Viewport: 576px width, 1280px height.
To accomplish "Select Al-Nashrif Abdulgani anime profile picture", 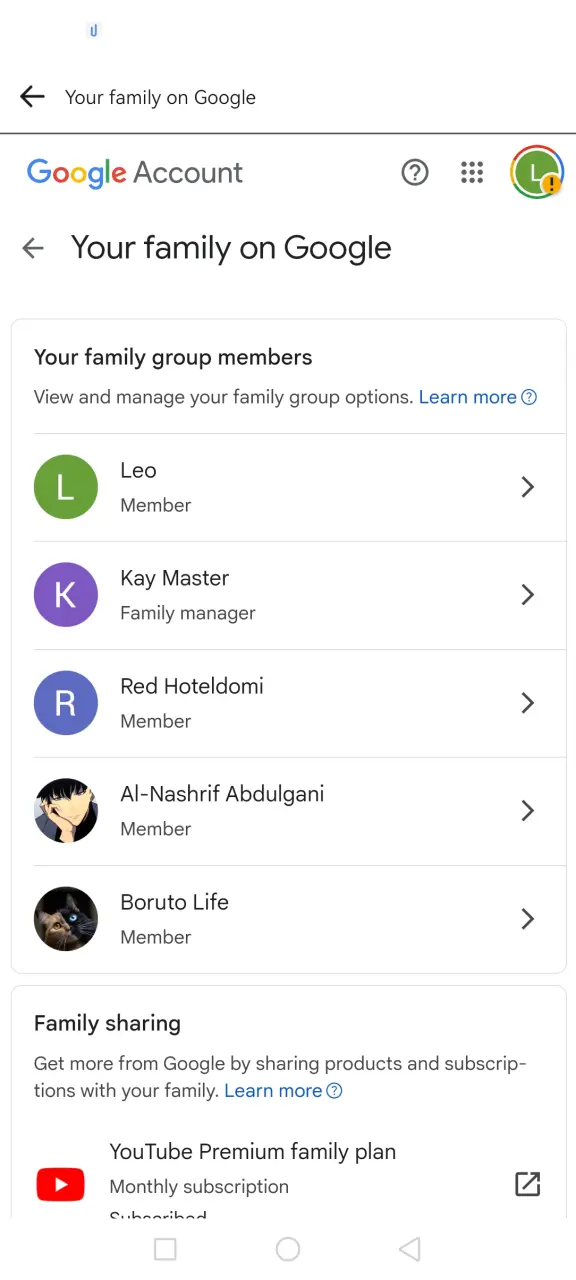I will point(66,810).
